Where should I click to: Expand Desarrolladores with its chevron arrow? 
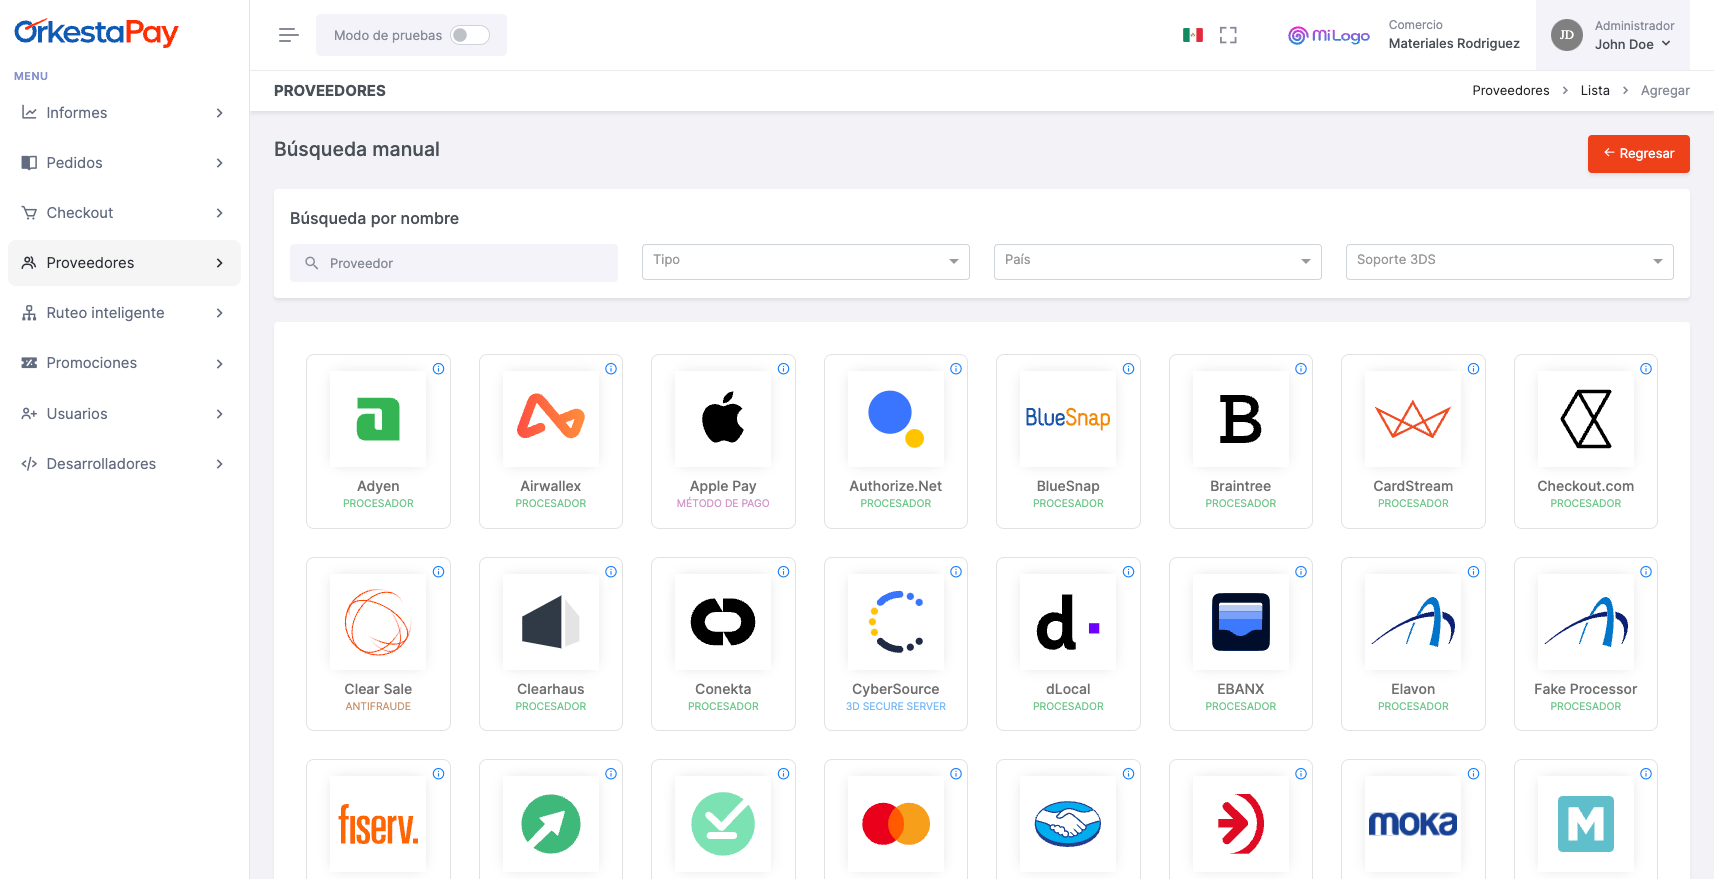pos(220,464)
